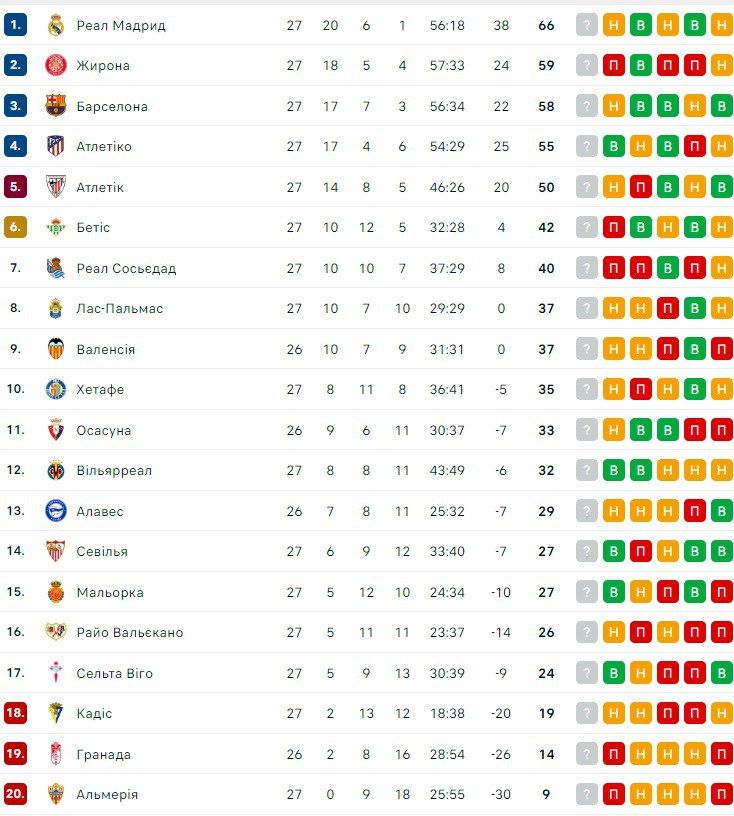Click the Villarreal club logo

56,470
